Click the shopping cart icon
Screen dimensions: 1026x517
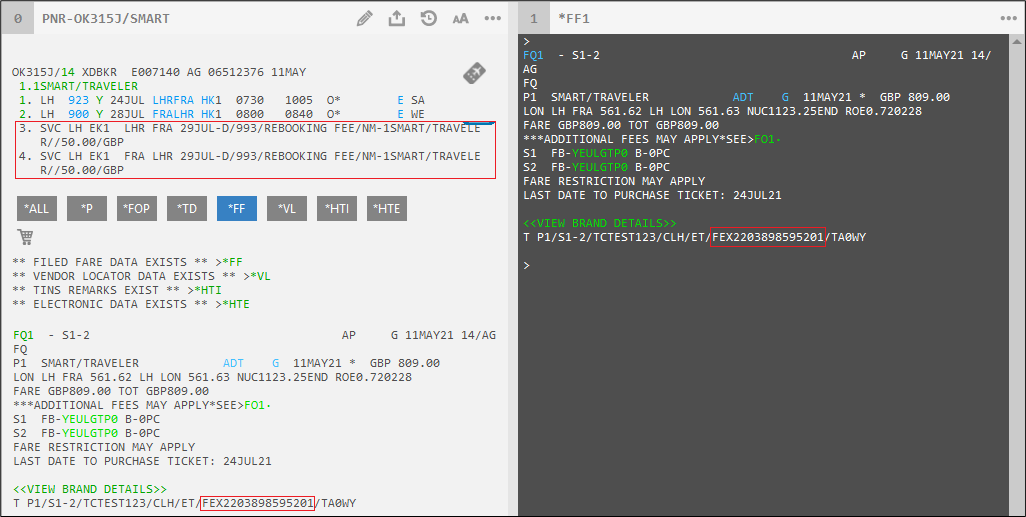tap(25, 237)
